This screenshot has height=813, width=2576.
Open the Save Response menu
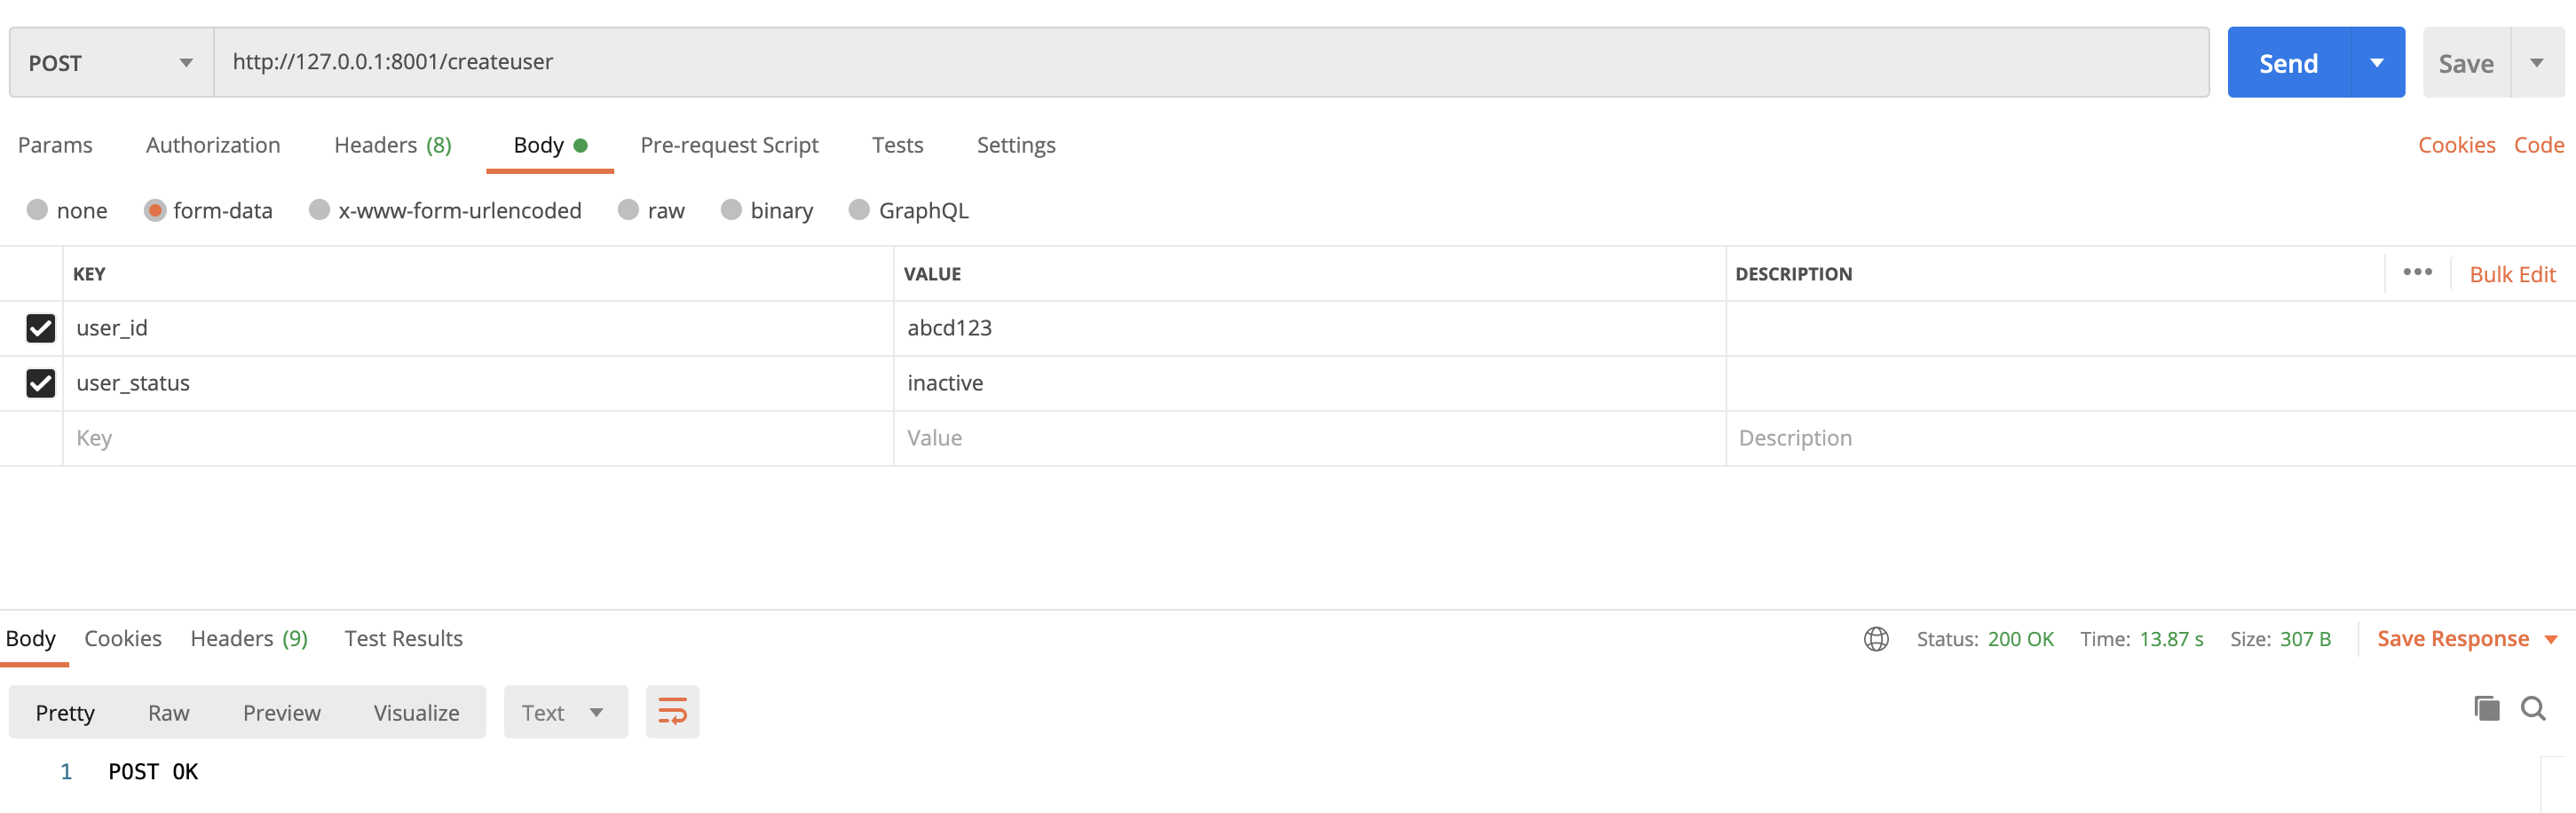coord(2465,639)
